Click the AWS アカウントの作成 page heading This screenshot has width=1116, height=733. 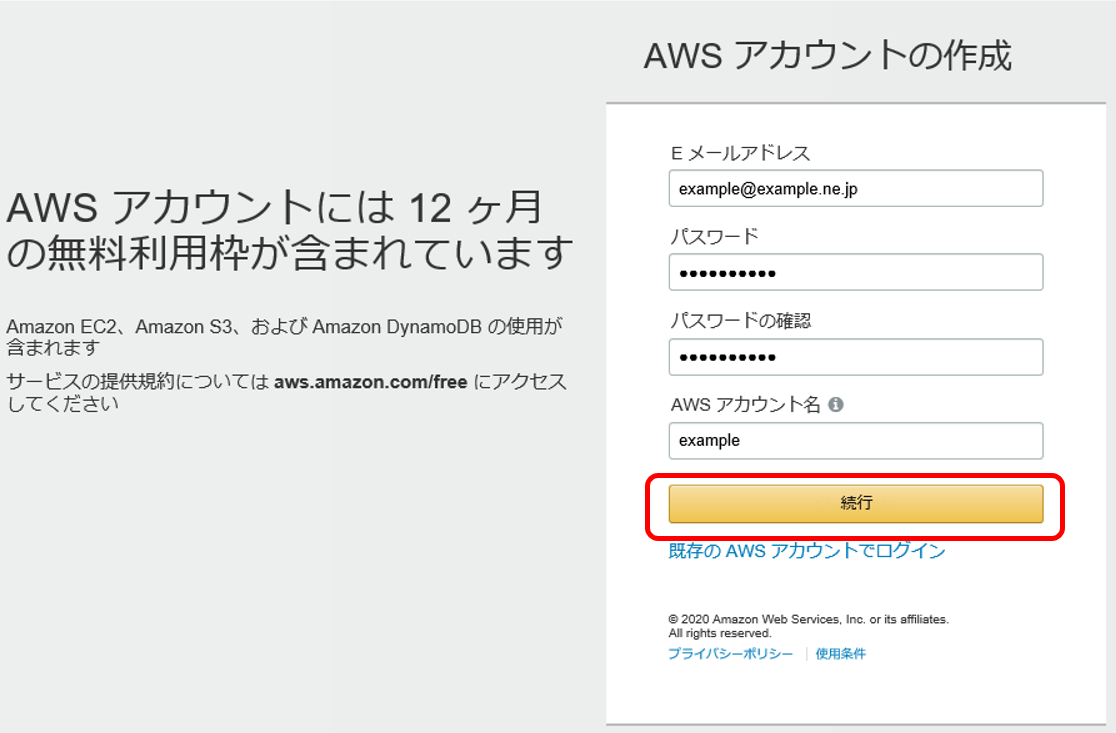827,56
